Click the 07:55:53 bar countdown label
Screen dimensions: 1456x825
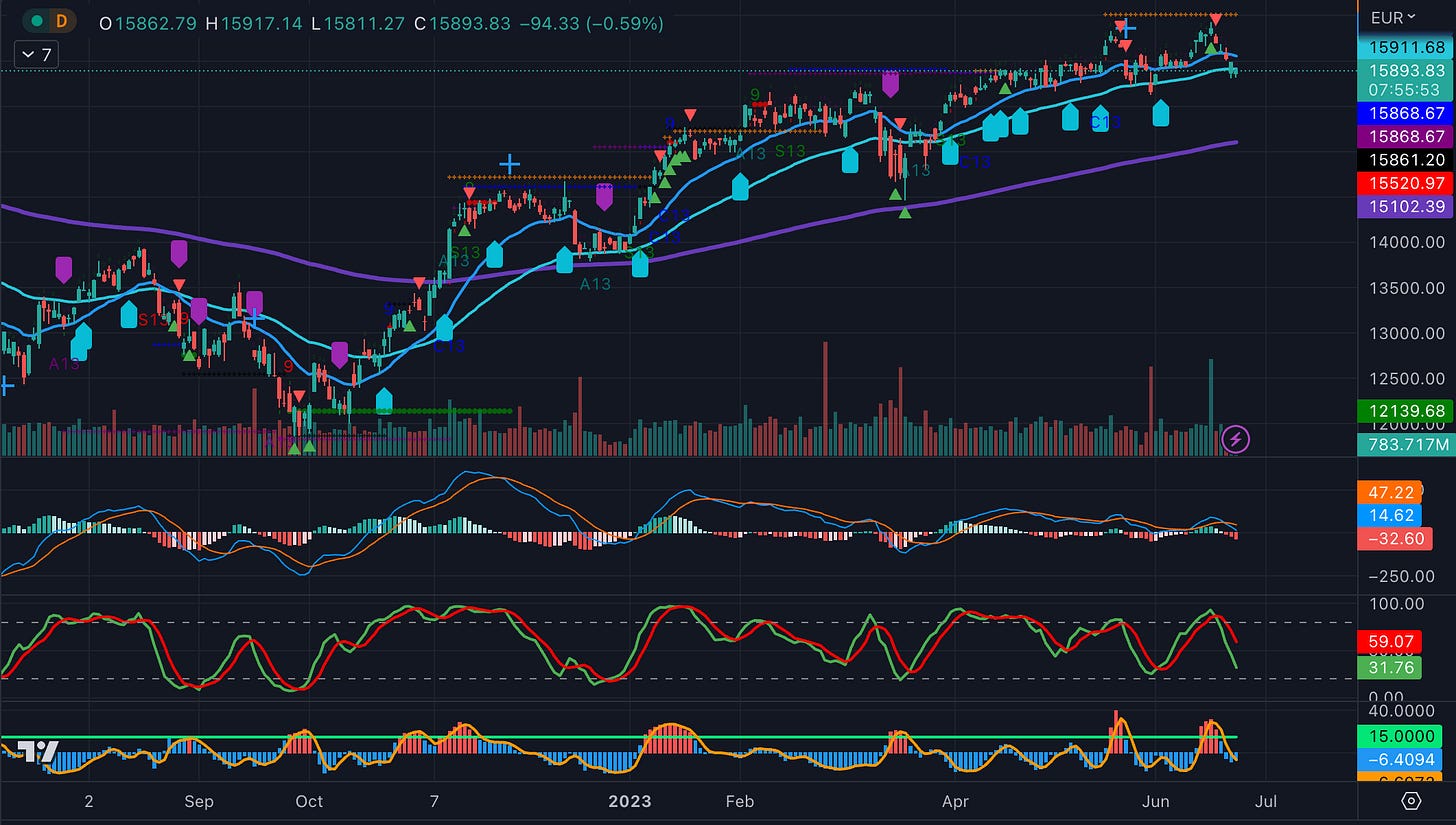[1407, 89]
